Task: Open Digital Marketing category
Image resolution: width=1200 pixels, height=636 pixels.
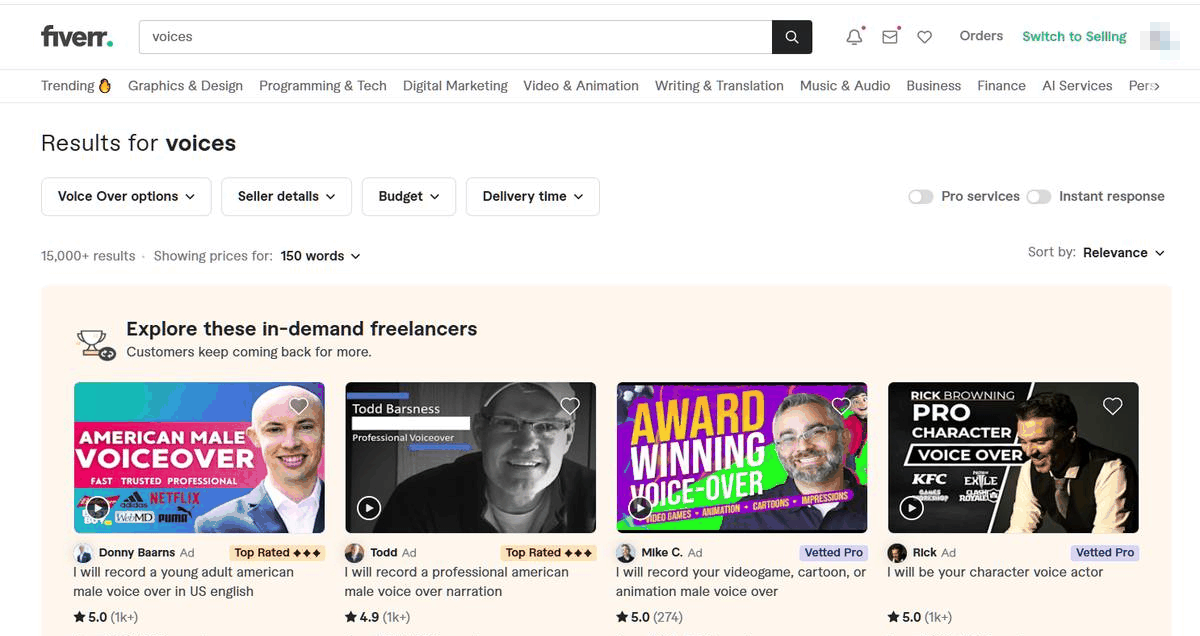Action: tap(455, 86)
